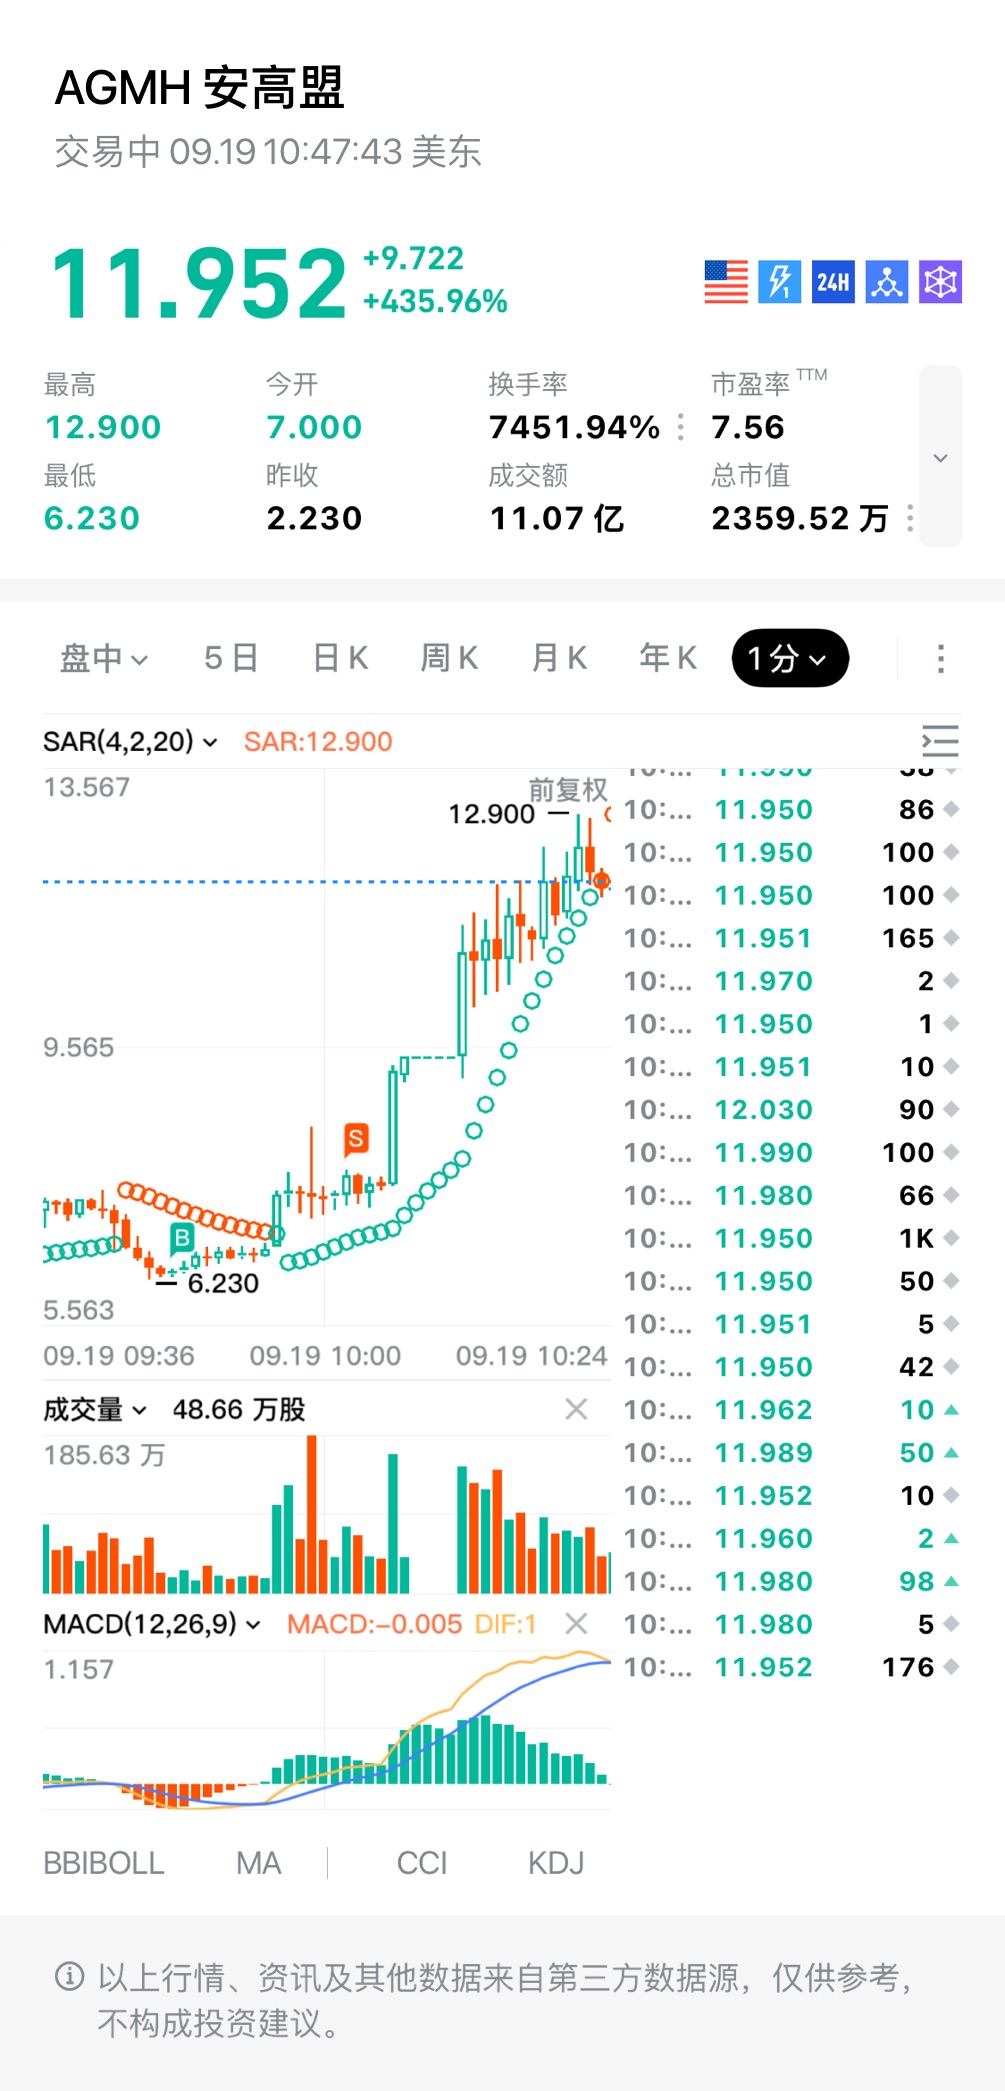The height and width of the screenshot is (2091, 1005).
Task: Tap the US flag market icon
Action: [726, 282]
